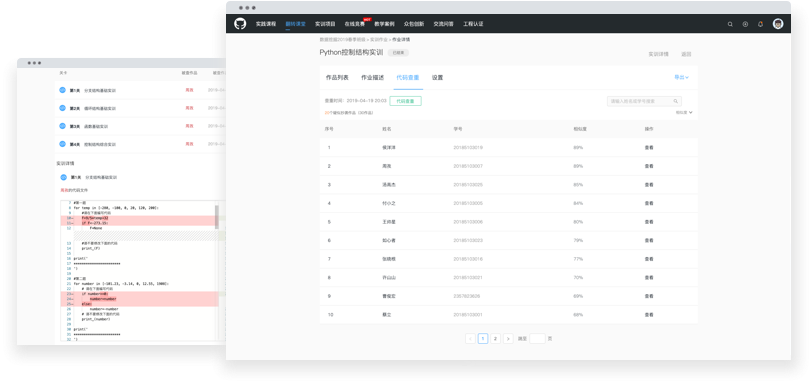The image size is (812, 384).
Task: Click the plus circle icon in navbar
Action: coord(745,24)
